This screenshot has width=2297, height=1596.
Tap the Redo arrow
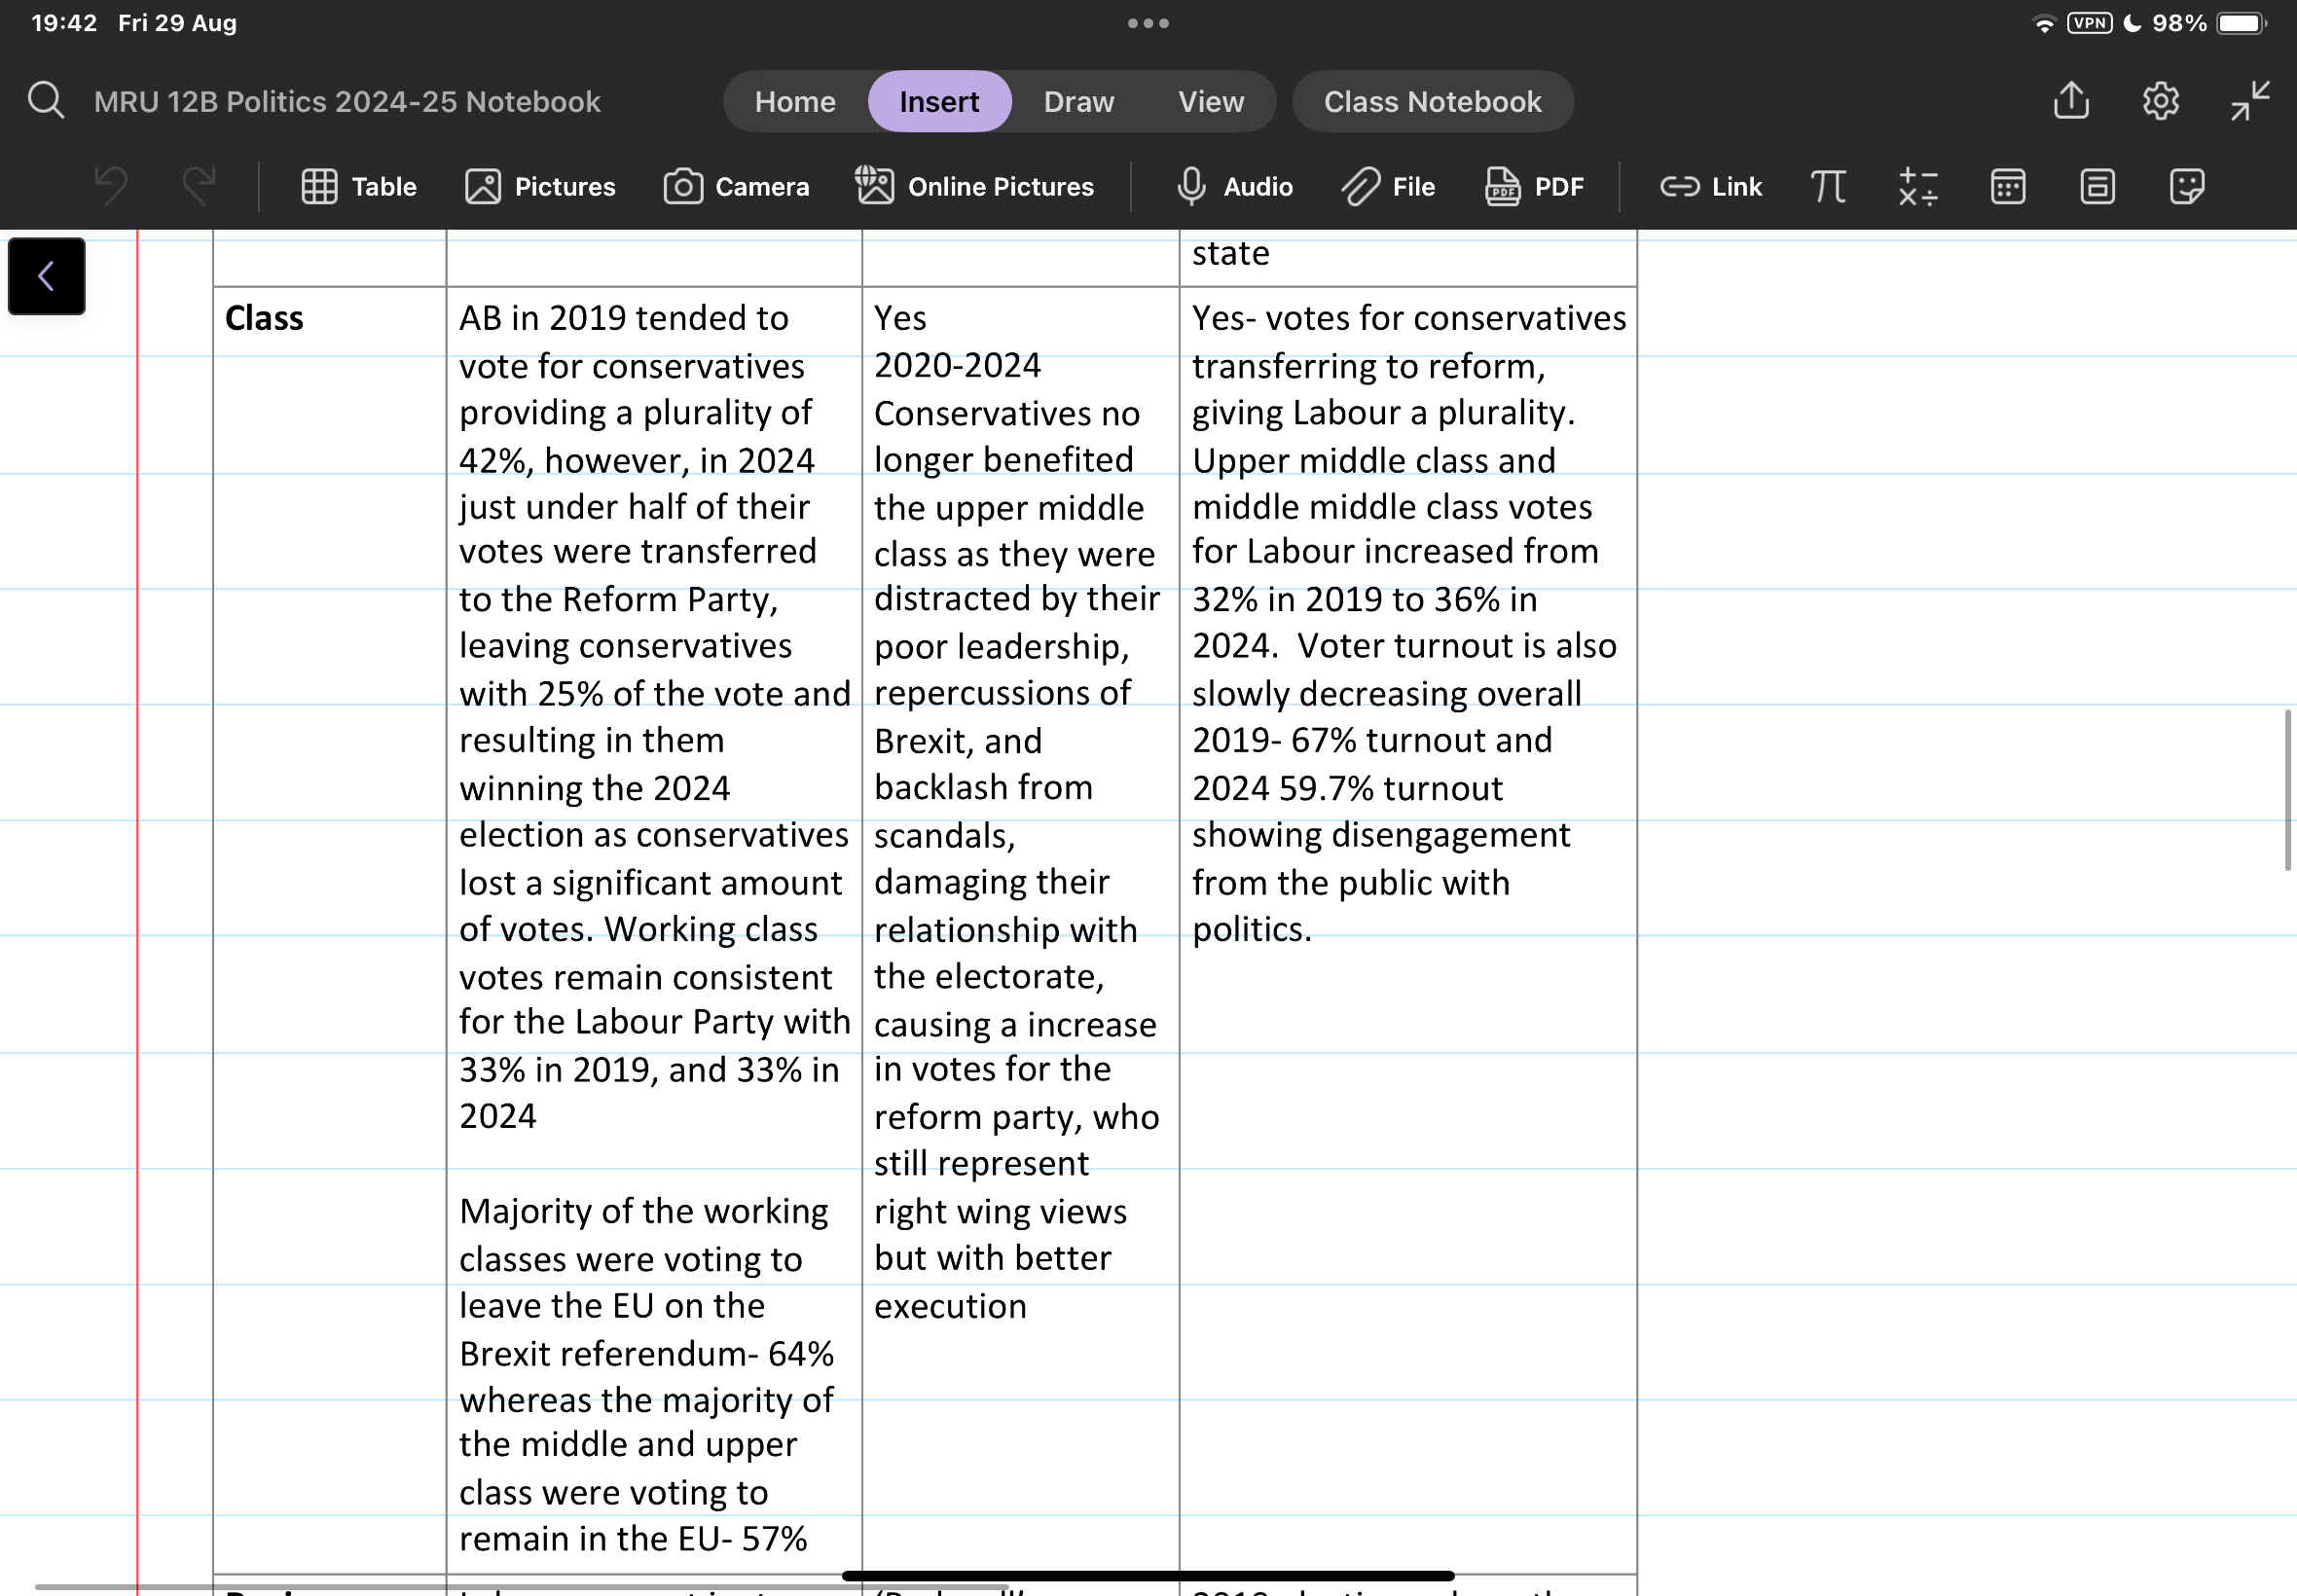[199, 186]
